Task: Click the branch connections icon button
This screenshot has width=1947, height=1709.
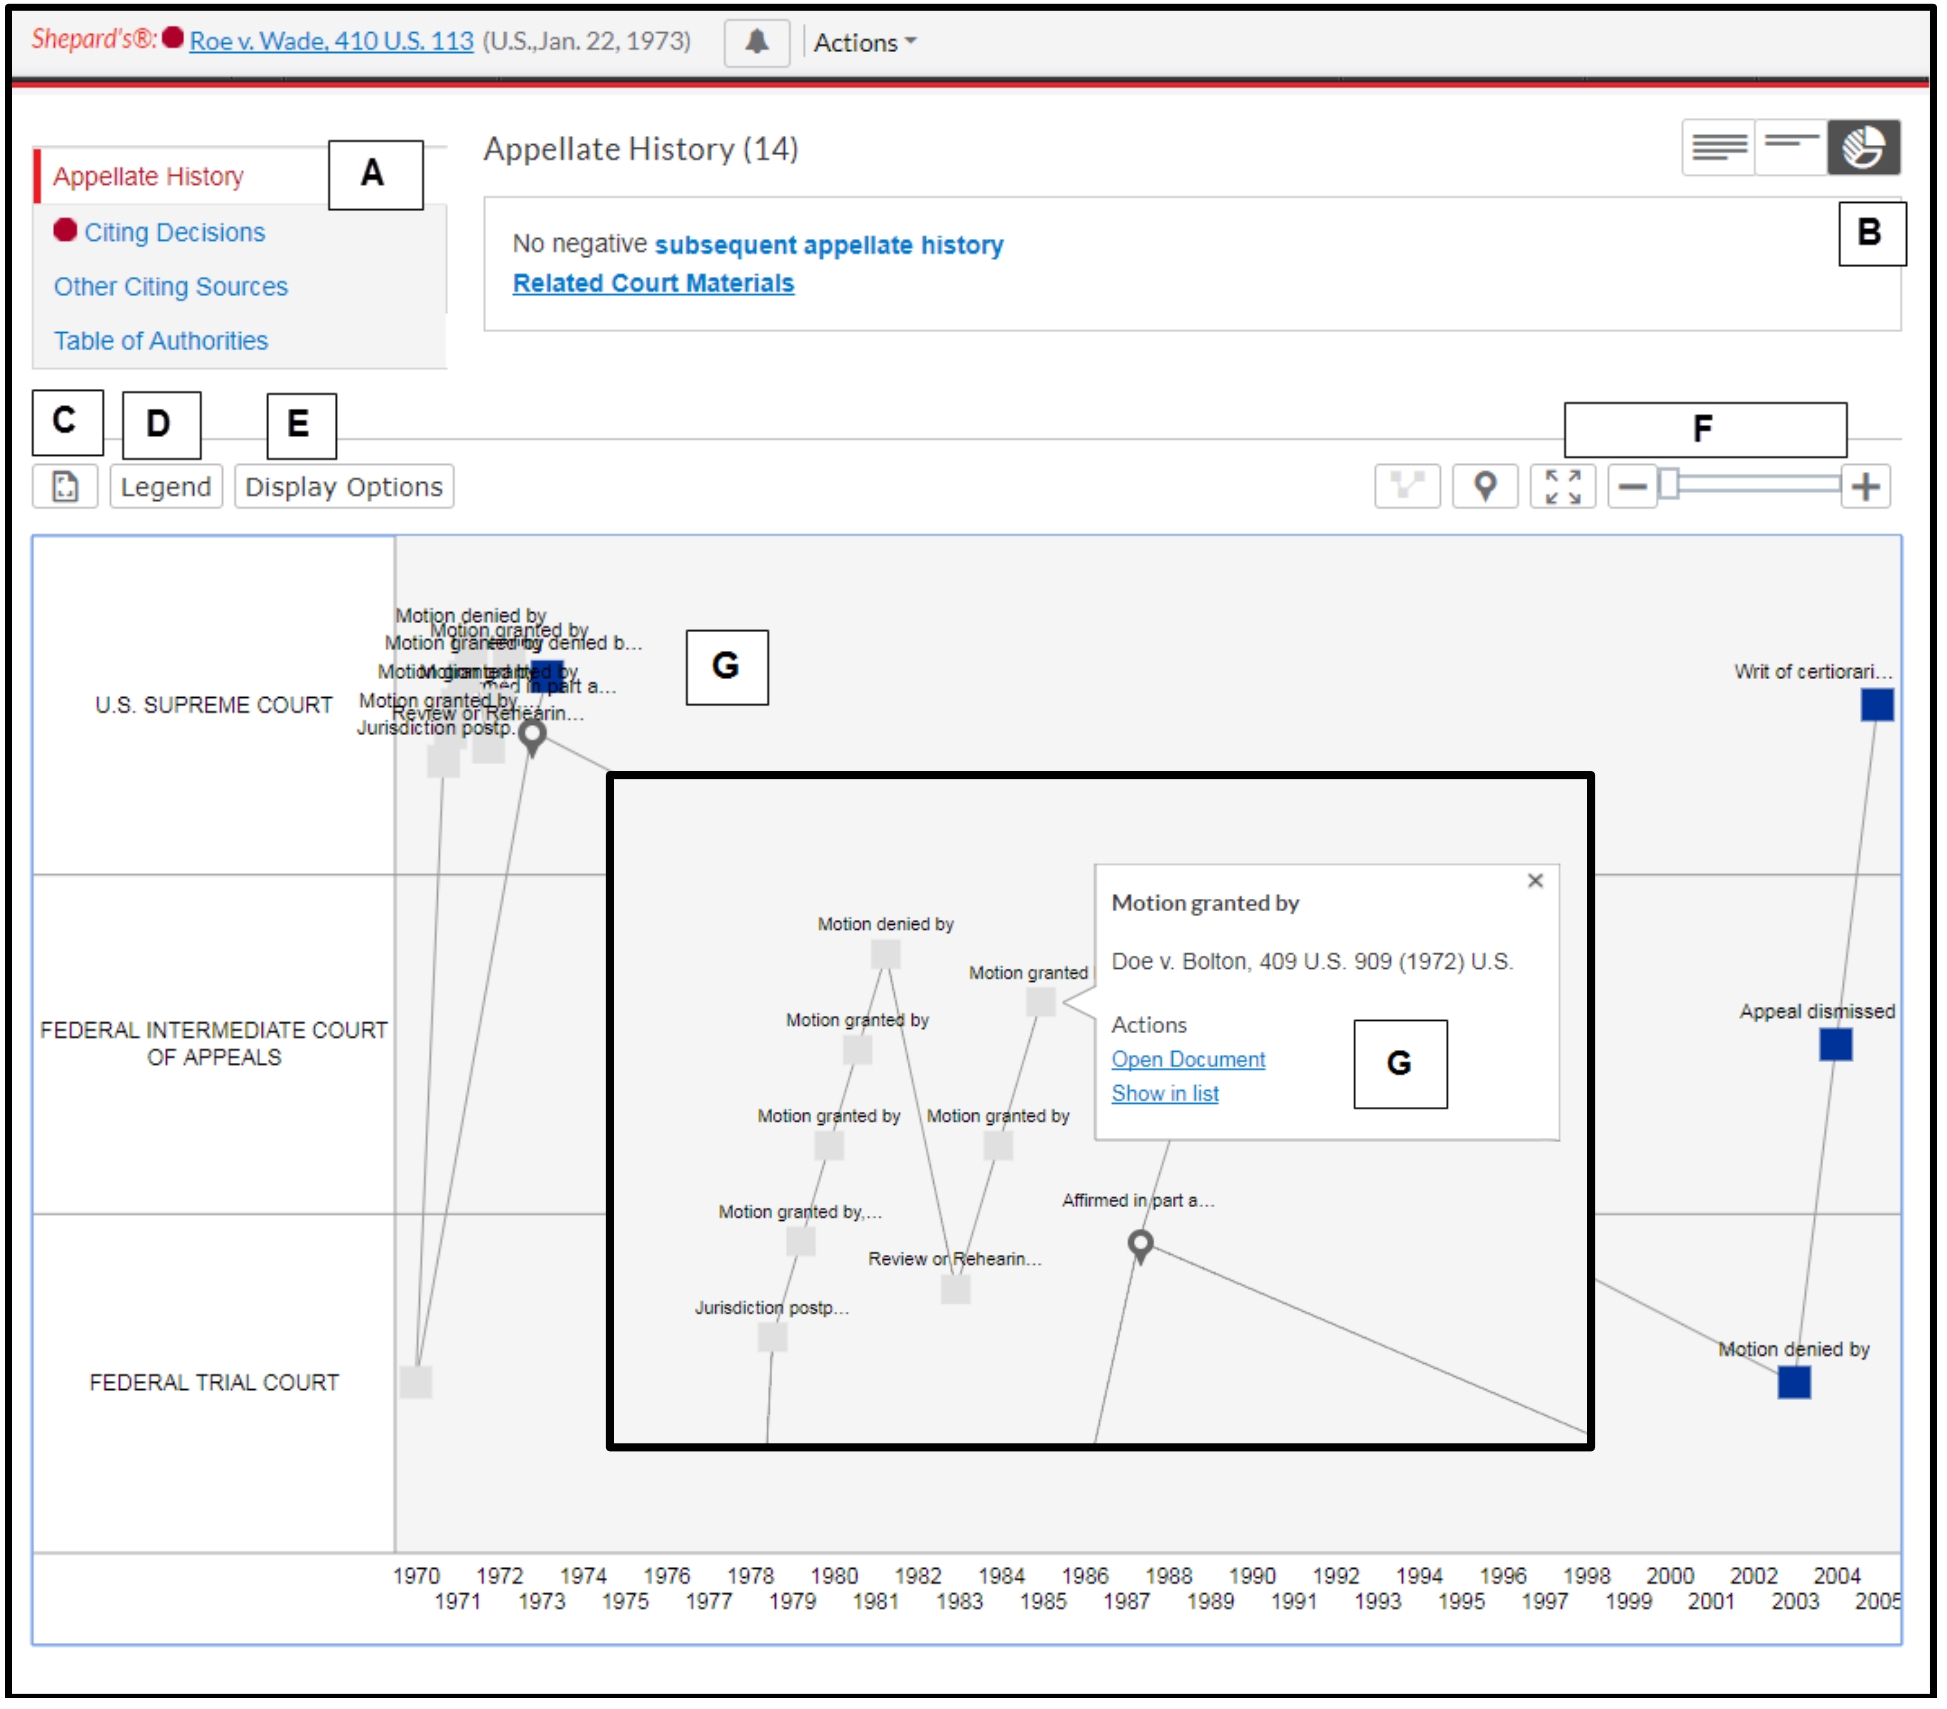Action: [x=1407, y=487]
